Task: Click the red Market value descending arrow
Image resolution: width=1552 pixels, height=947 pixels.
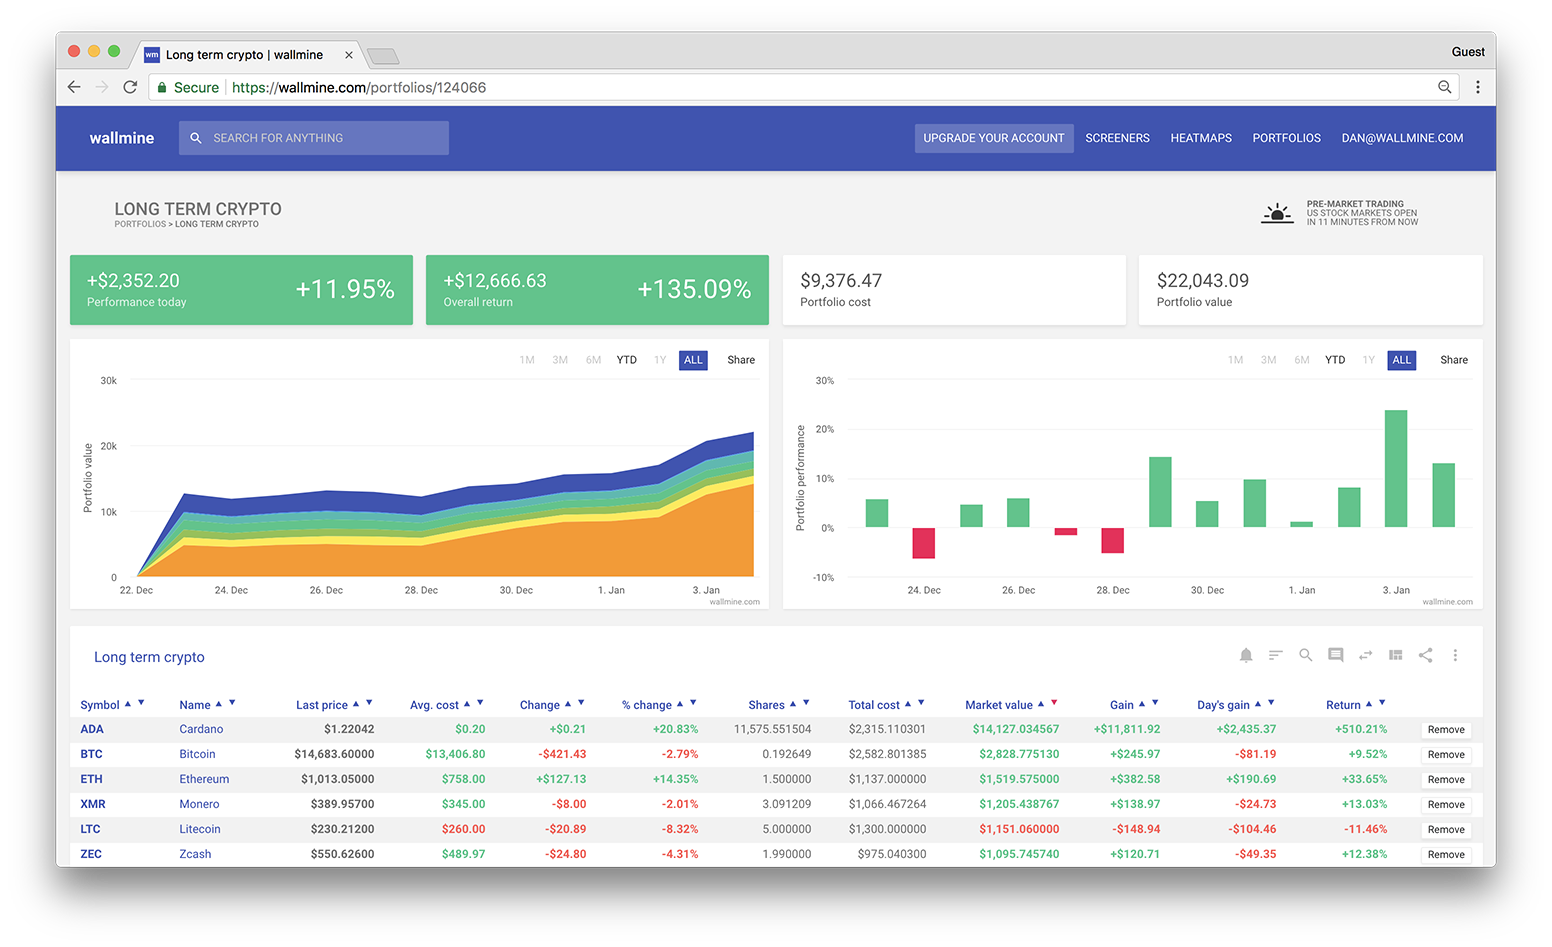Action: point(1054,703)
